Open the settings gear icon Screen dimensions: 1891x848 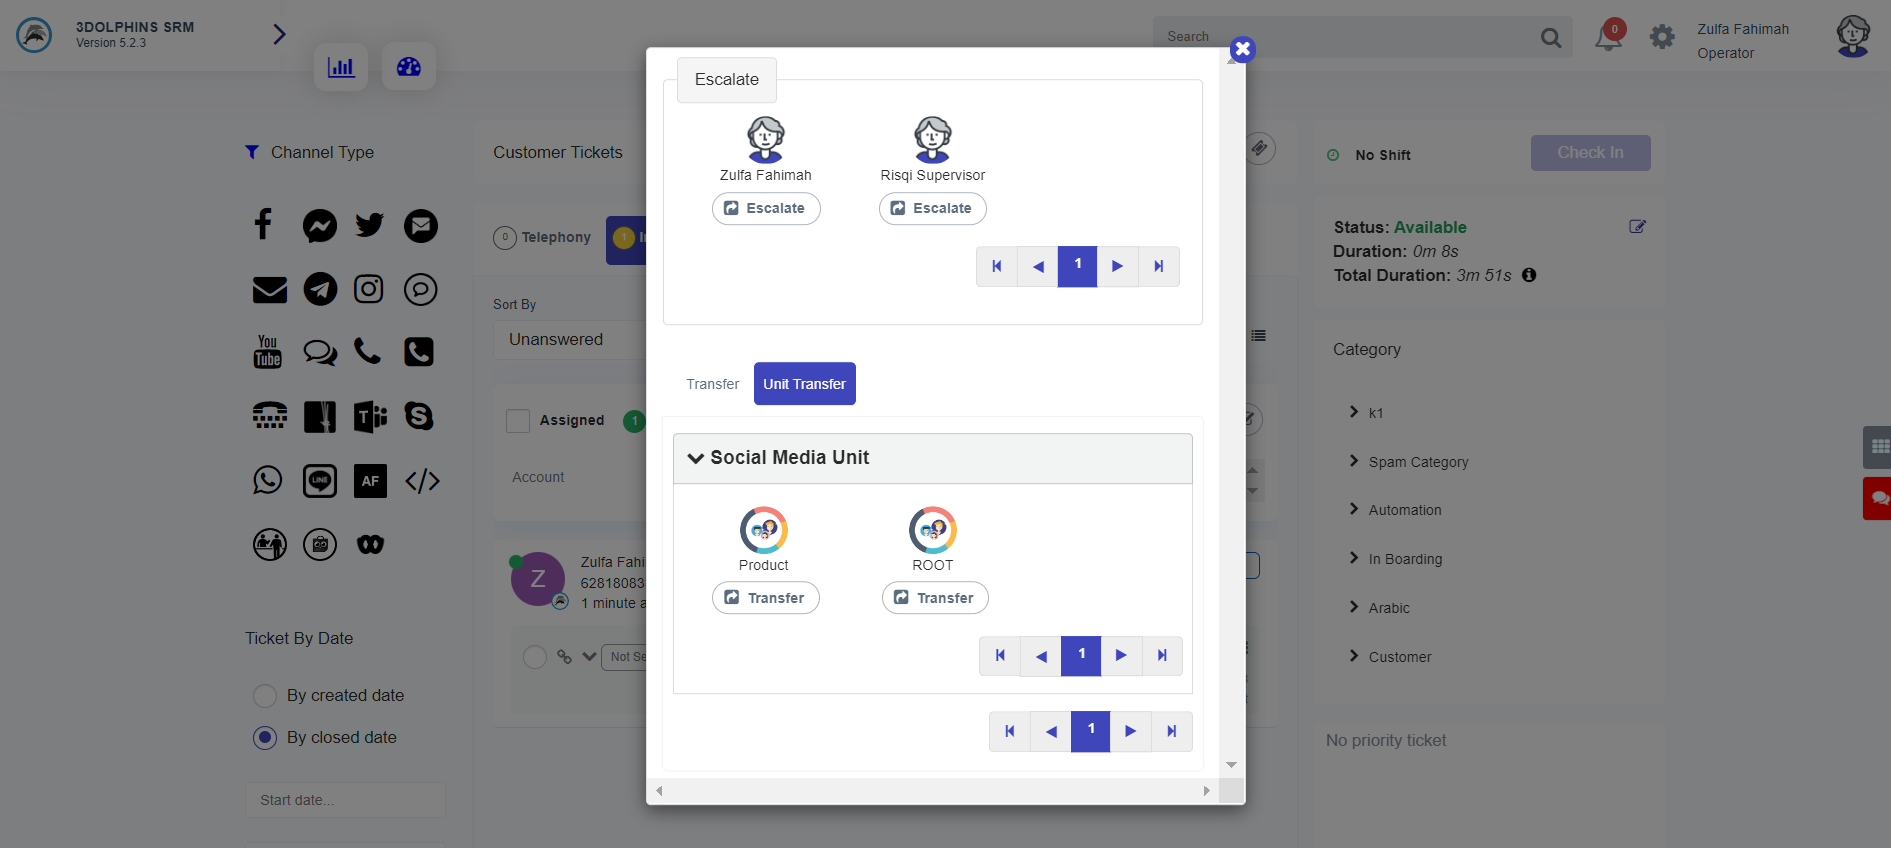[x=1662, y=37]
